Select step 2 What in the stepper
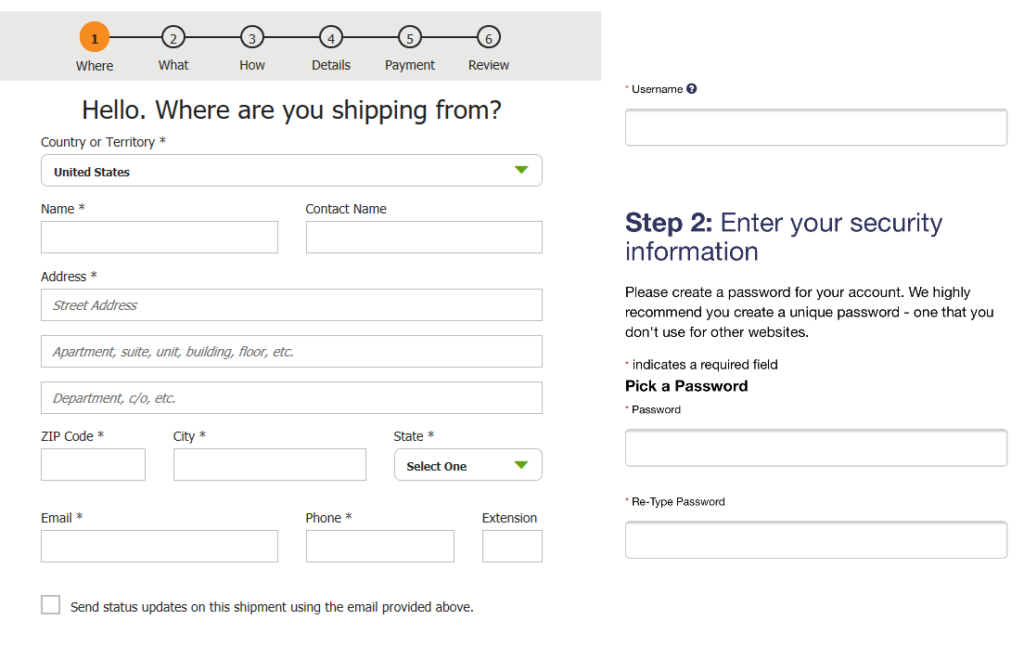This screenshot has height=646, width=1024. coord(173,36)
